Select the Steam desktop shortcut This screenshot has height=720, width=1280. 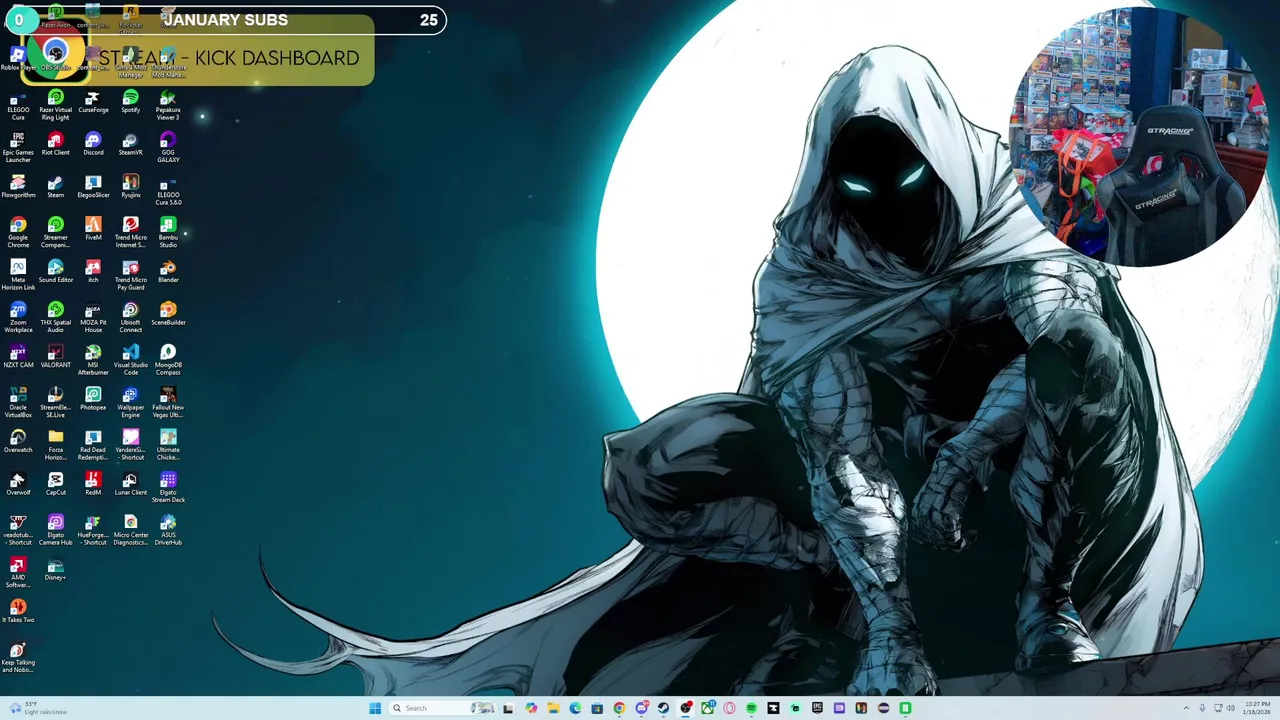[55, 187]
